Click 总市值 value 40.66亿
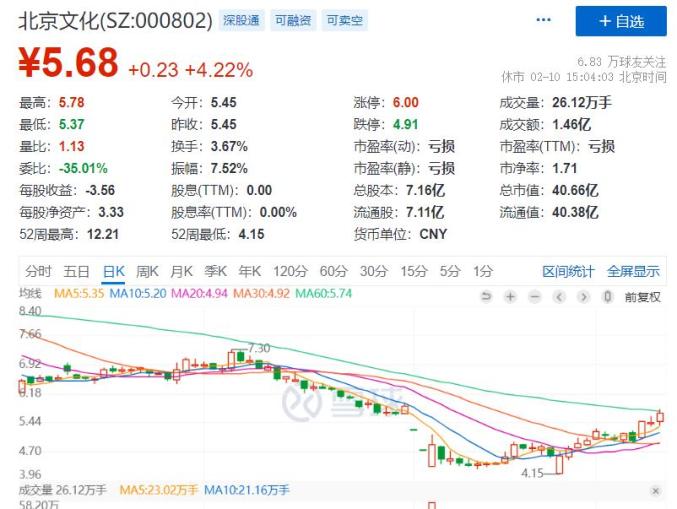The height and width of the screenshot is (509, 677). pos(575,190)
